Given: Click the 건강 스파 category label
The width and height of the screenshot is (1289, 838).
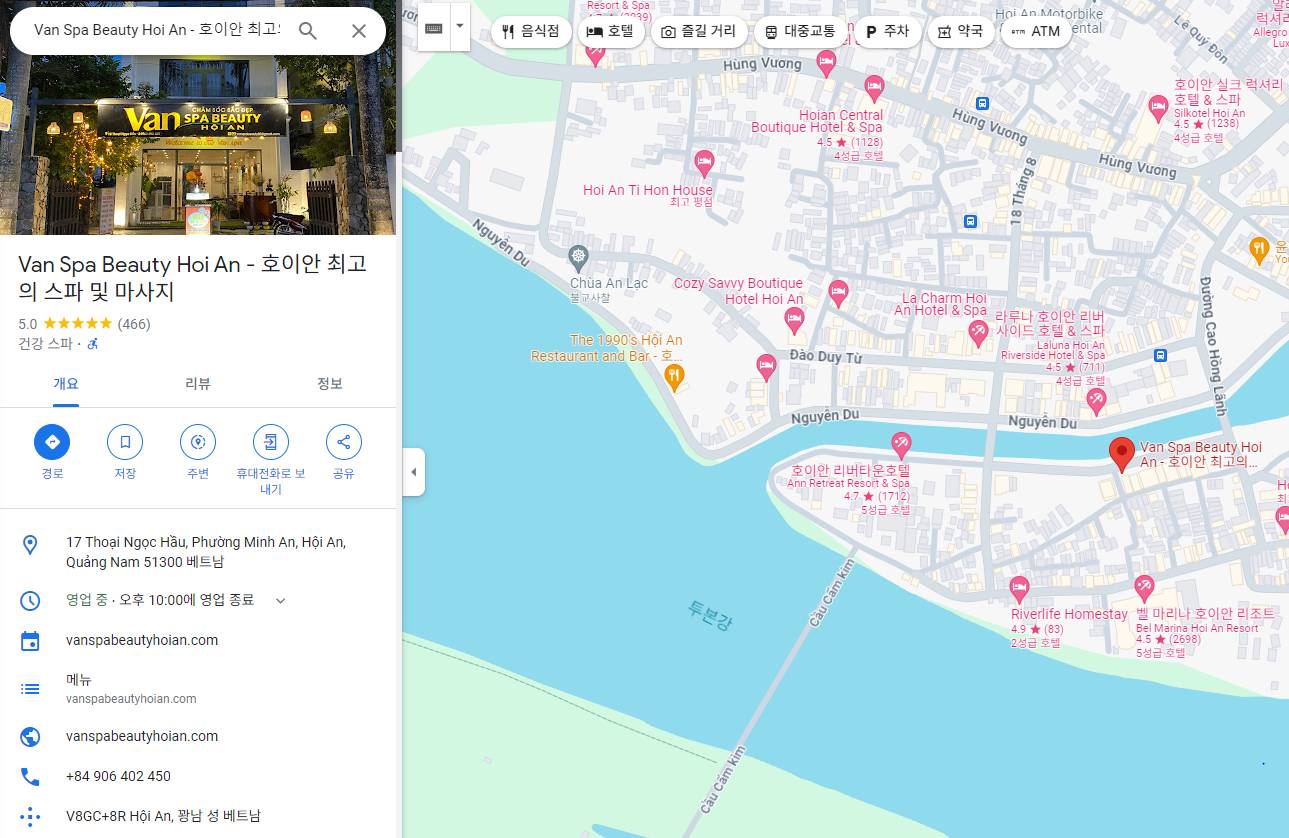Looking at the screenshot, I should click(45, 344).
